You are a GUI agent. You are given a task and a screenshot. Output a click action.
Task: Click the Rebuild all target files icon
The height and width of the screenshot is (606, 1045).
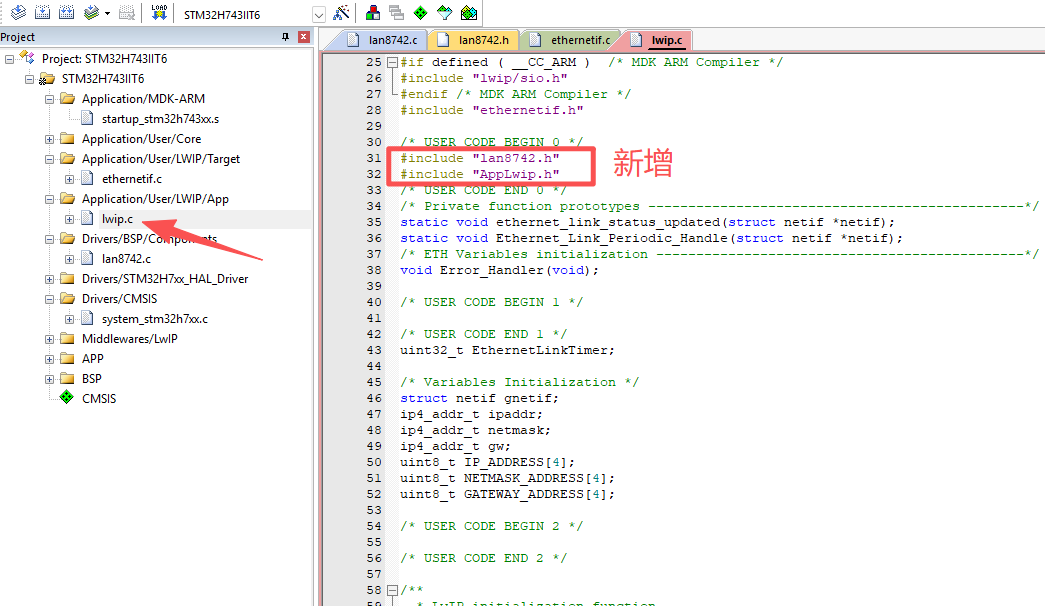66,14
